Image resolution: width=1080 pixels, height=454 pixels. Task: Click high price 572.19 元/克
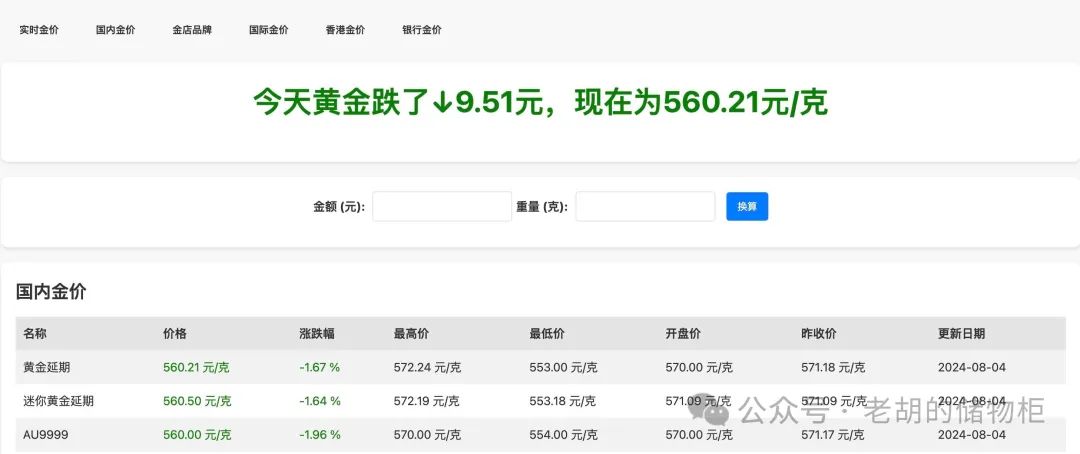tap(426, 401)
